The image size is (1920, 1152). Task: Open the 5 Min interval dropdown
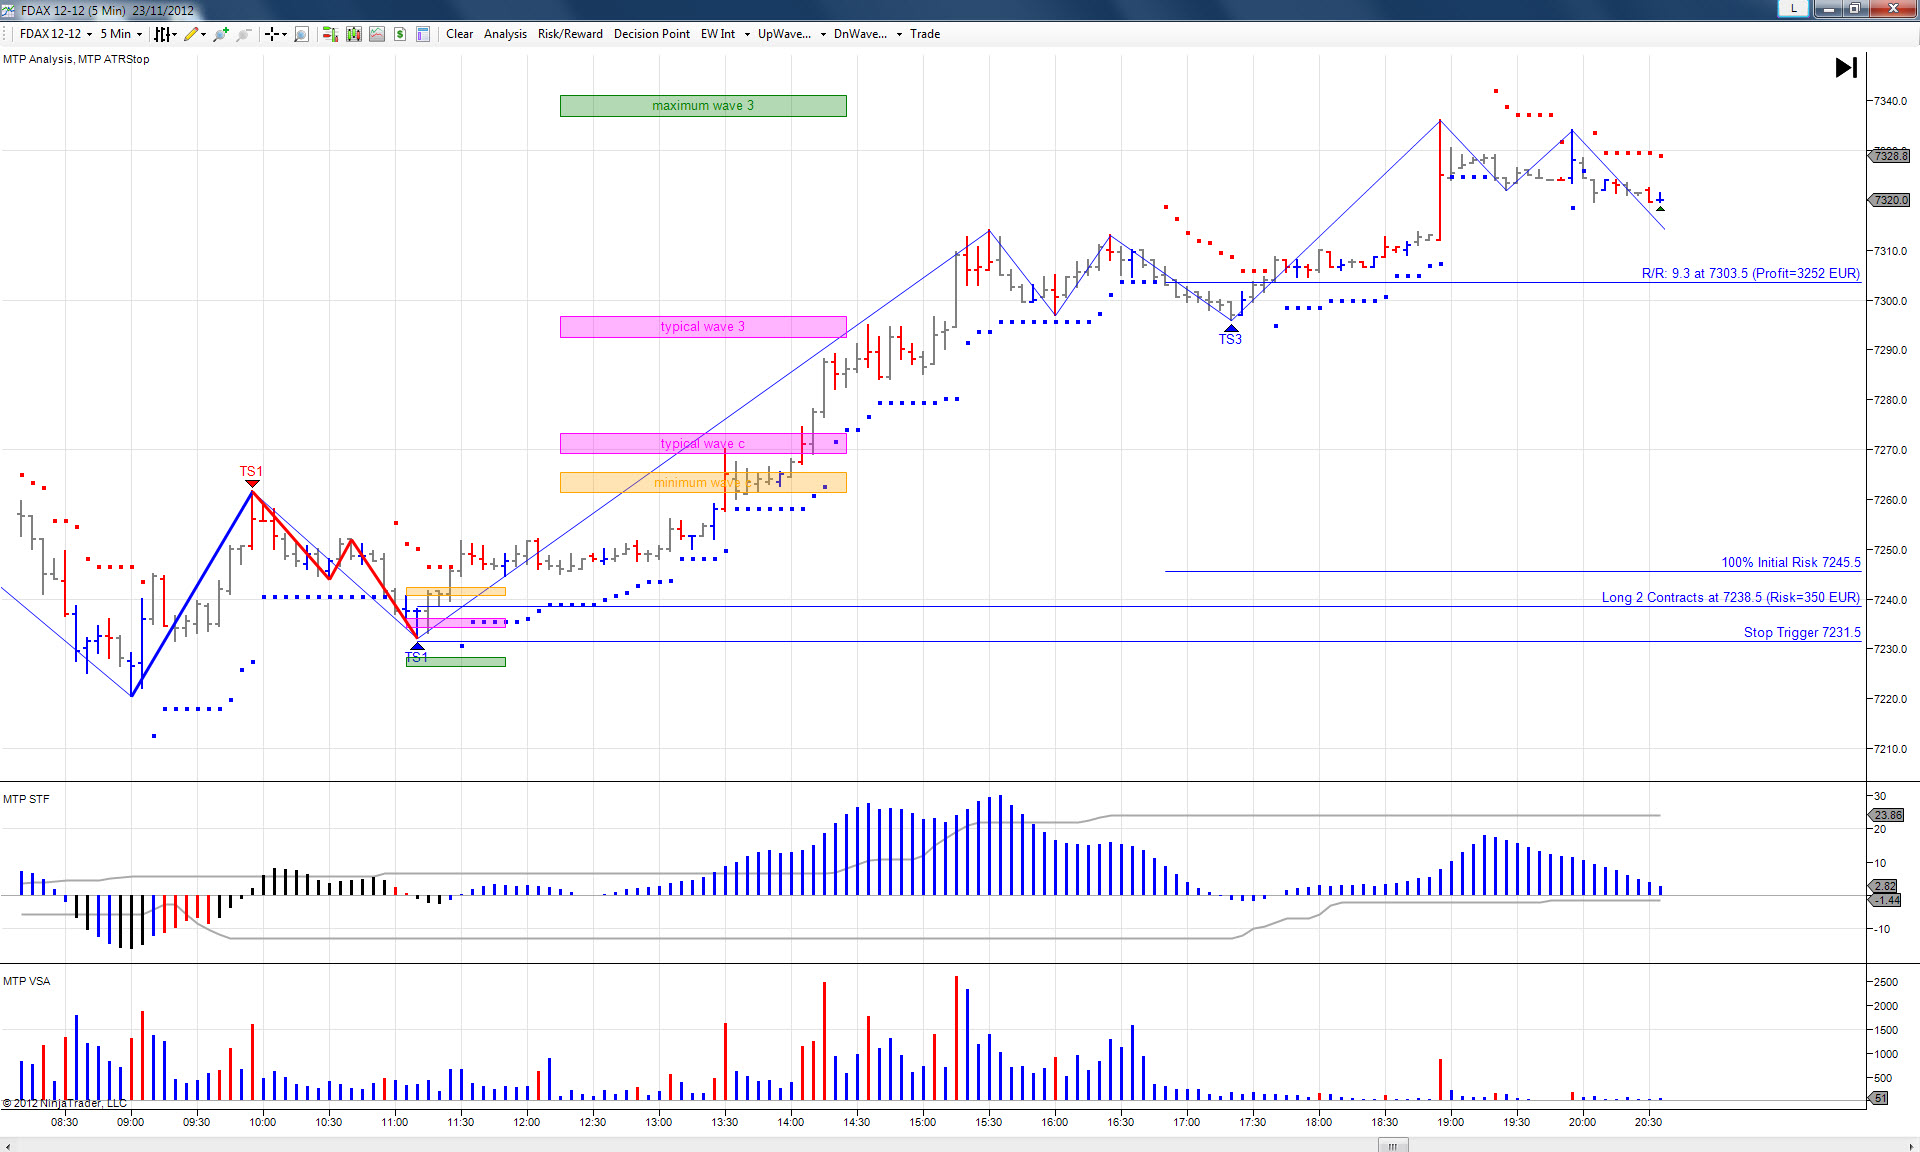[x=121, y=34]
